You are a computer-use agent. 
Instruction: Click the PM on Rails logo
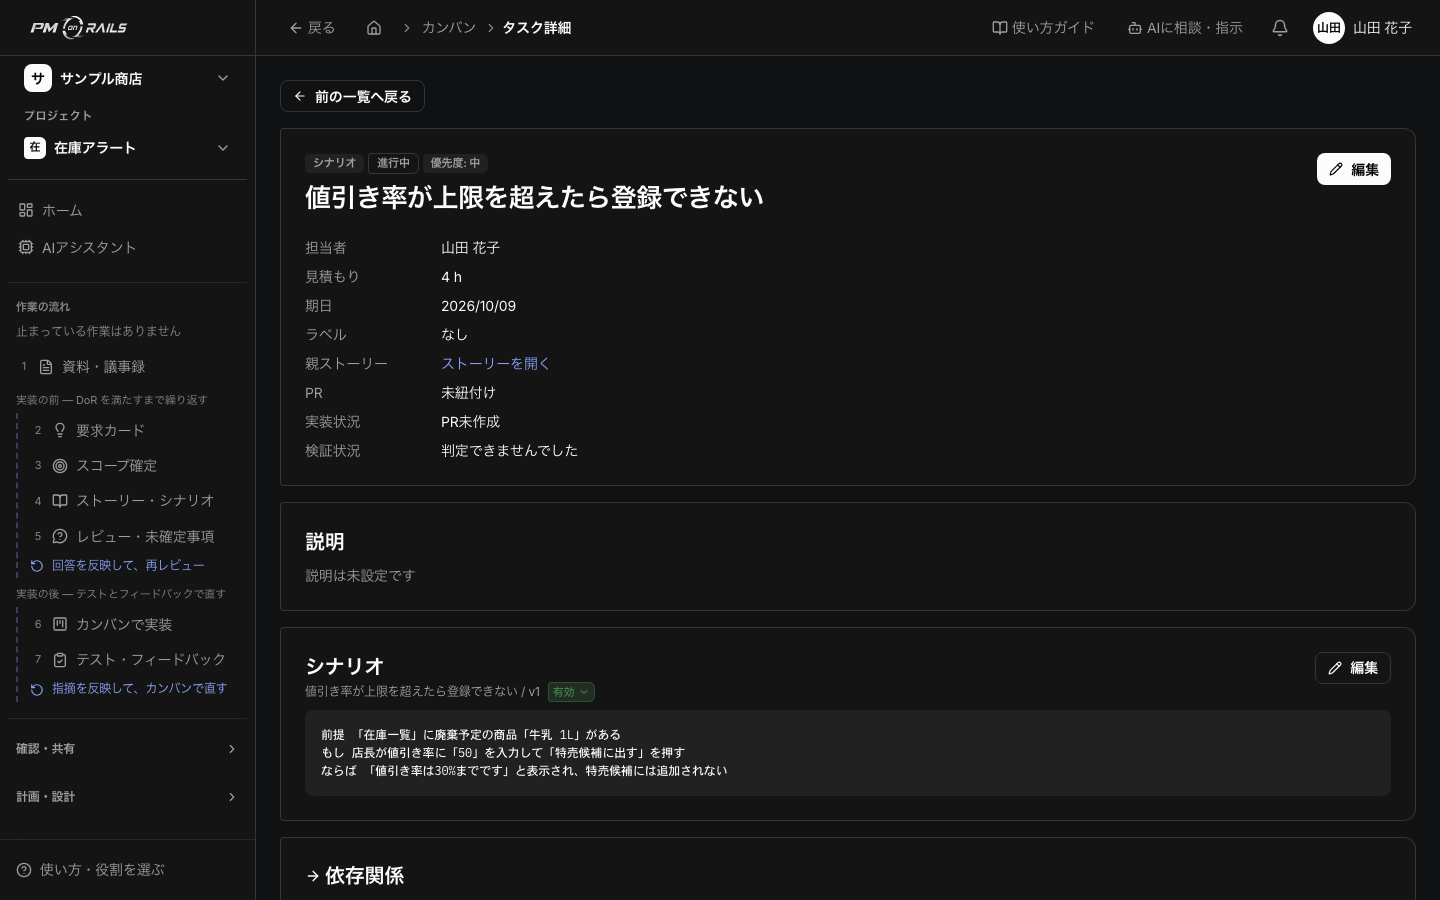pyautogui.click(x=79, y=28)
